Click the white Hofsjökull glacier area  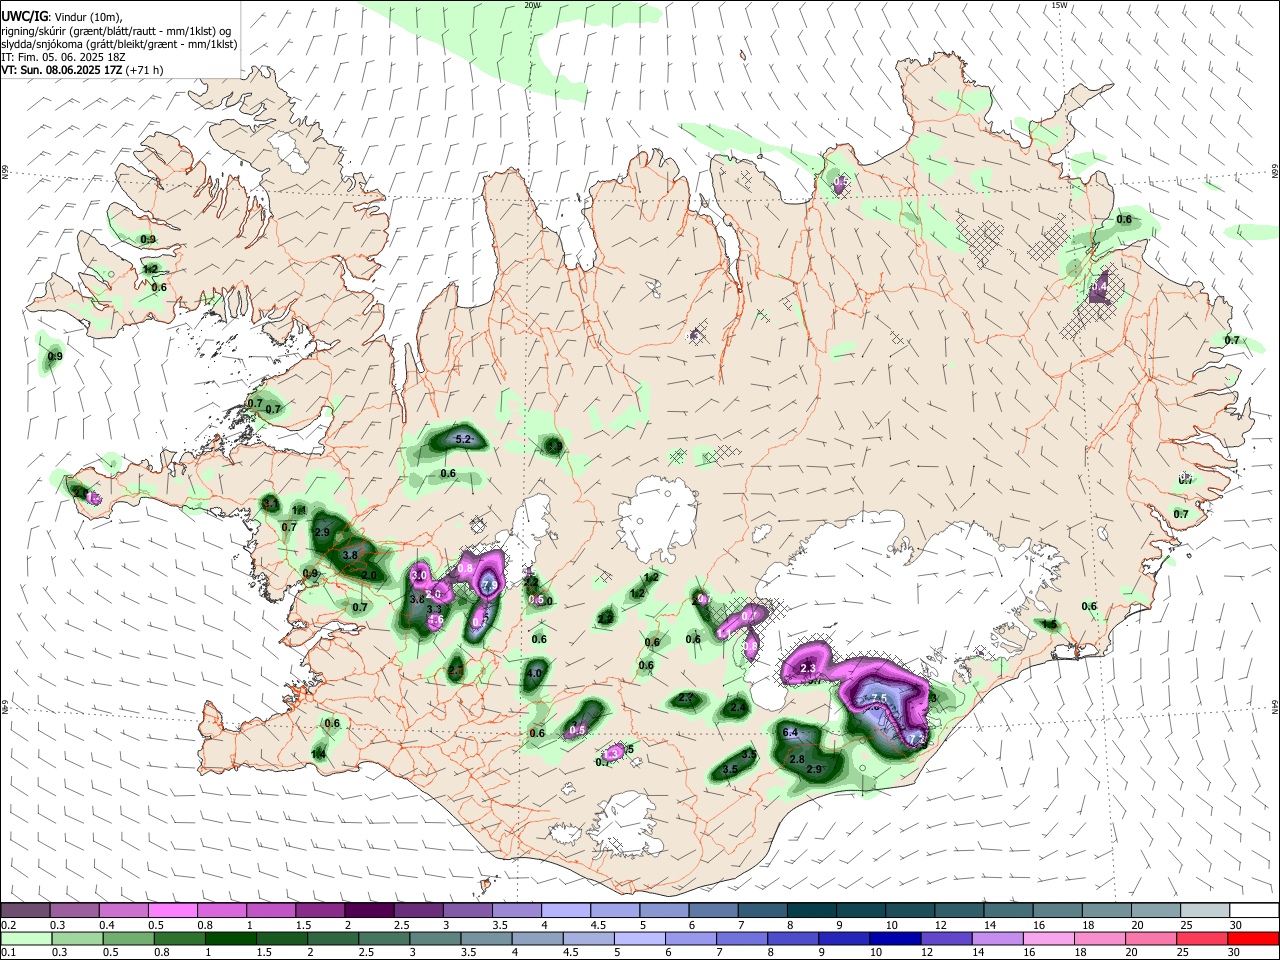657,517
